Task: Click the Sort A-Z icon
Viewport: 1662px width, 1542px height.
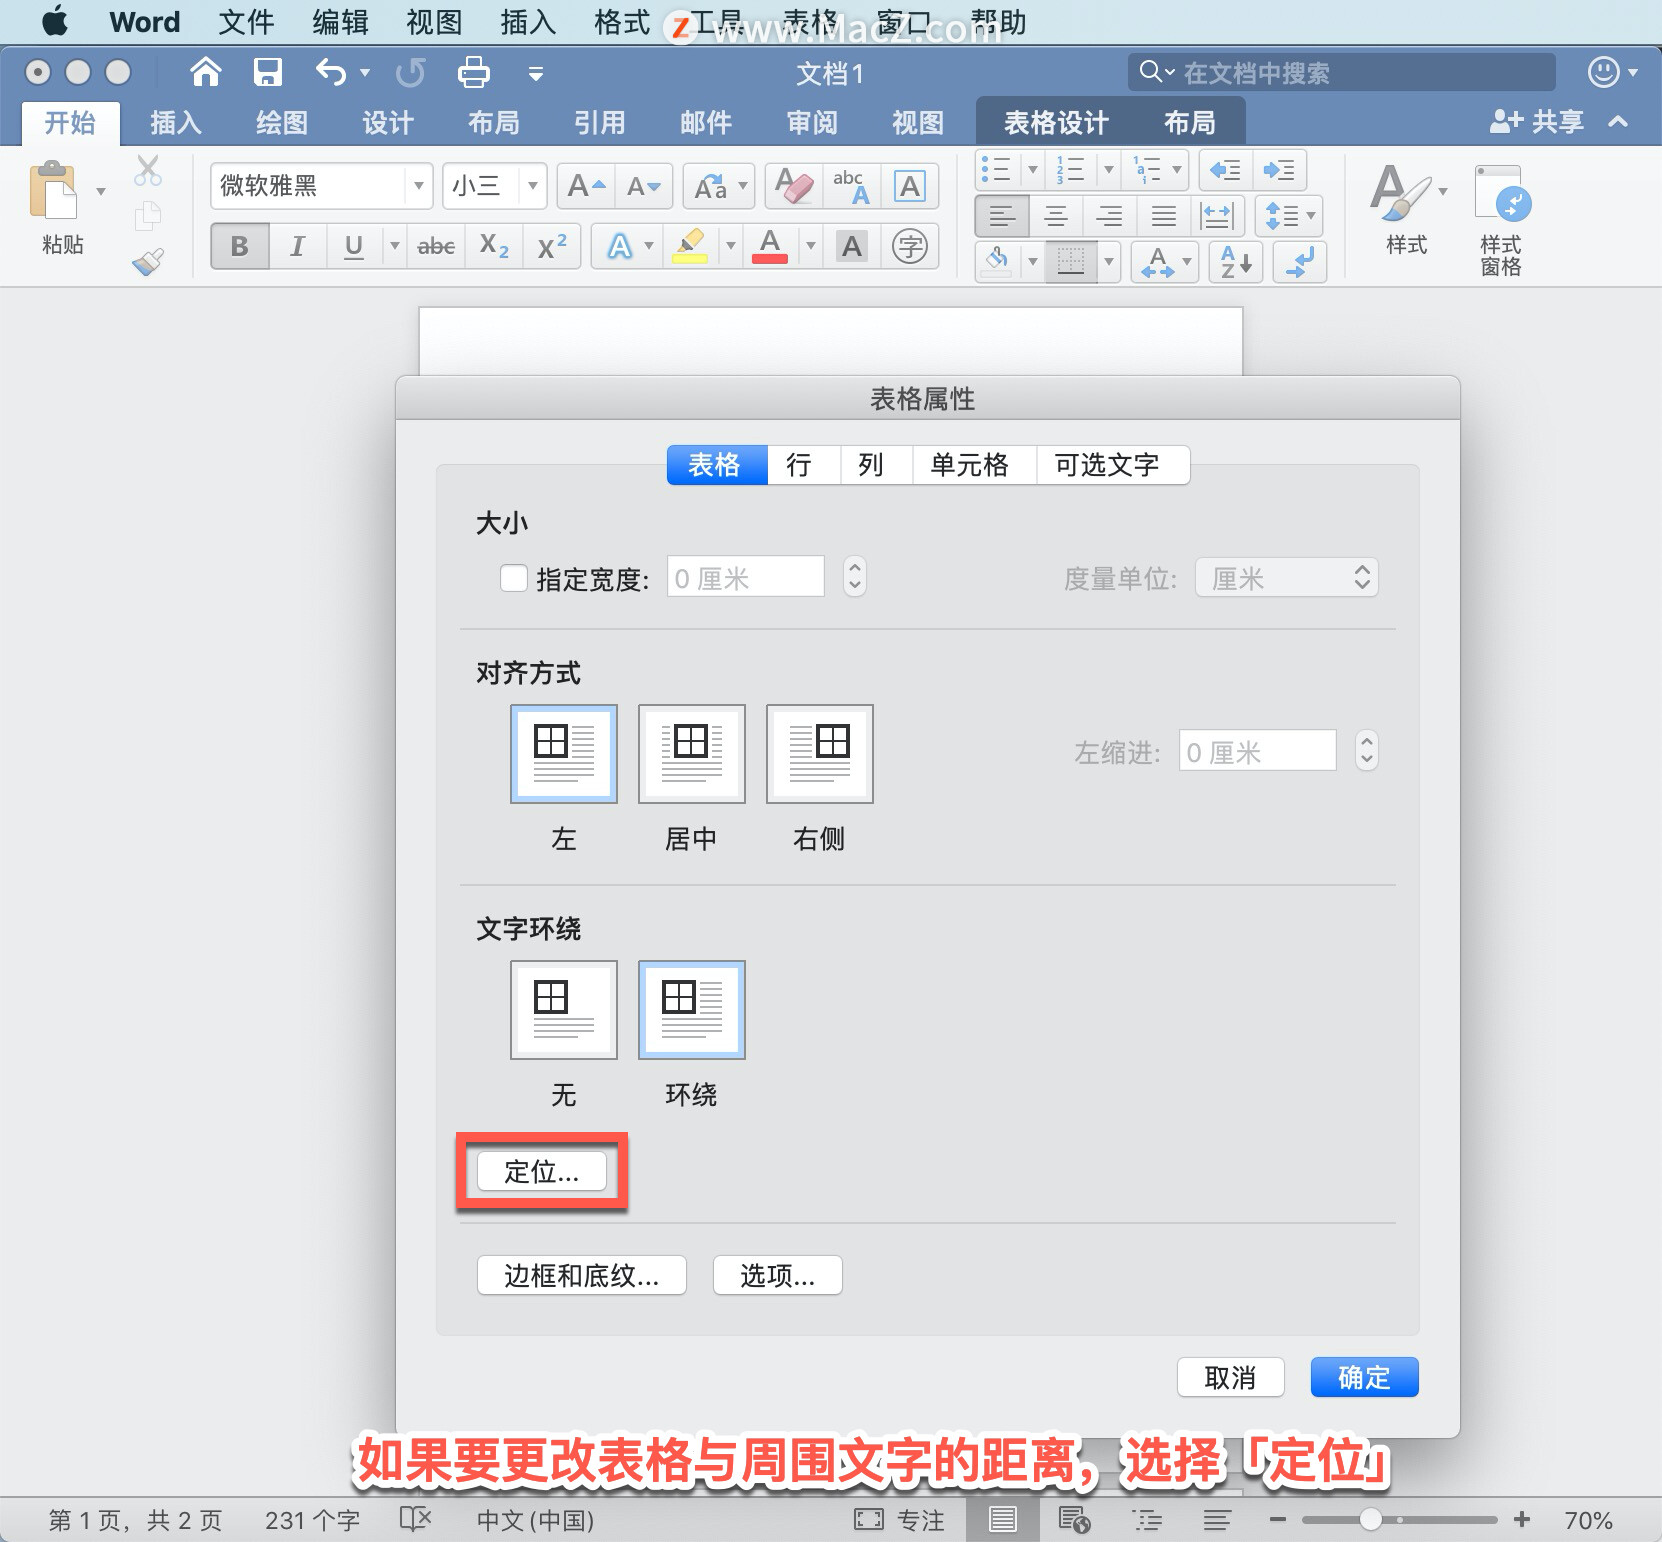Action: point(1236,262)
